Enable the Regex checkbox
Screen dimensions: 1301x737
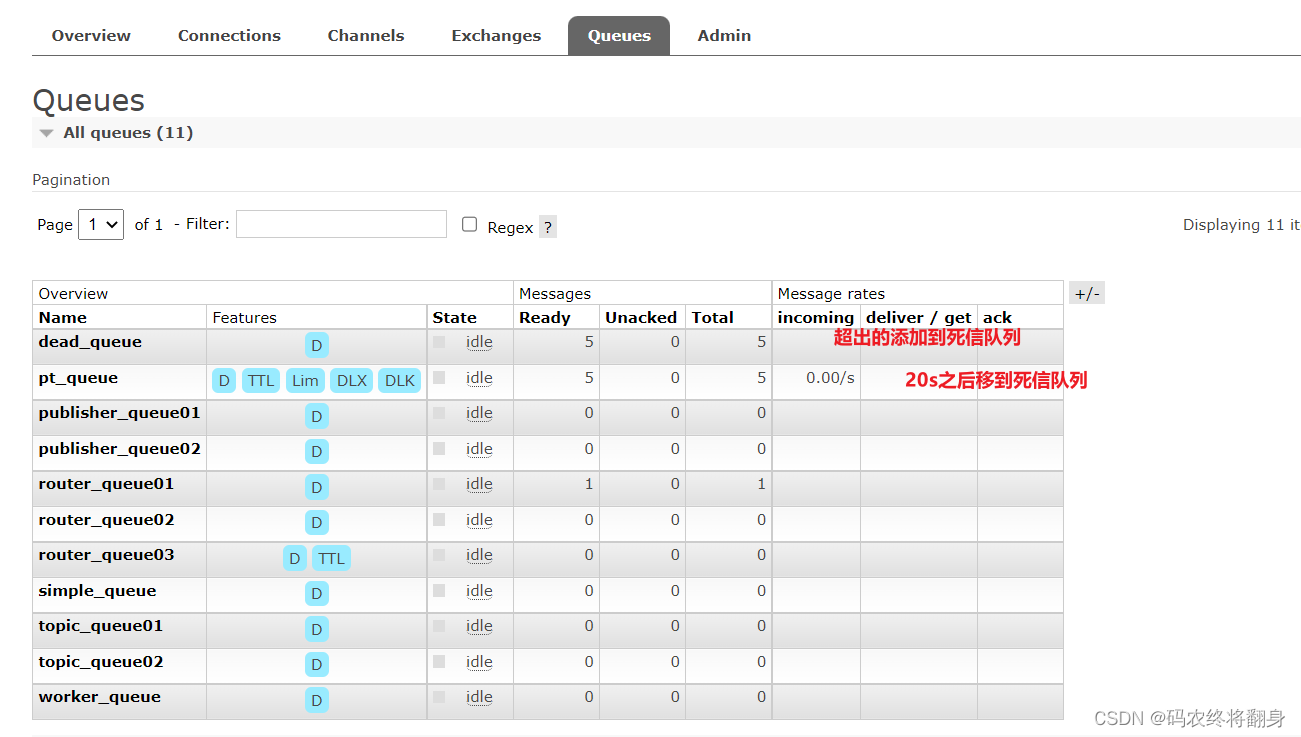469,224
